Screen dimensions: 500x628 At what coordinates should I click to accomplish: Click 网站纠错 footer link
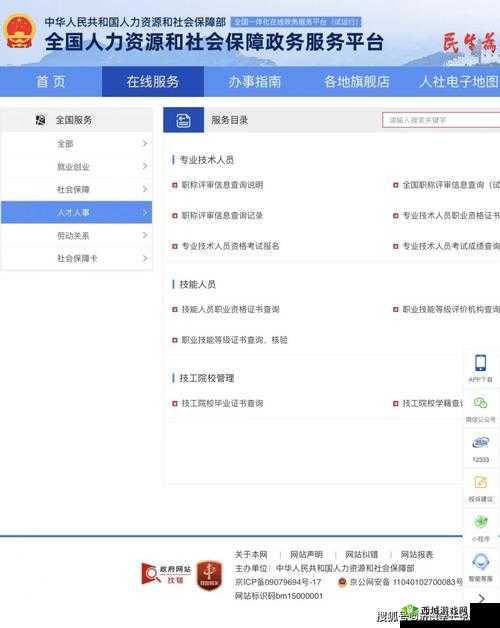362,555
